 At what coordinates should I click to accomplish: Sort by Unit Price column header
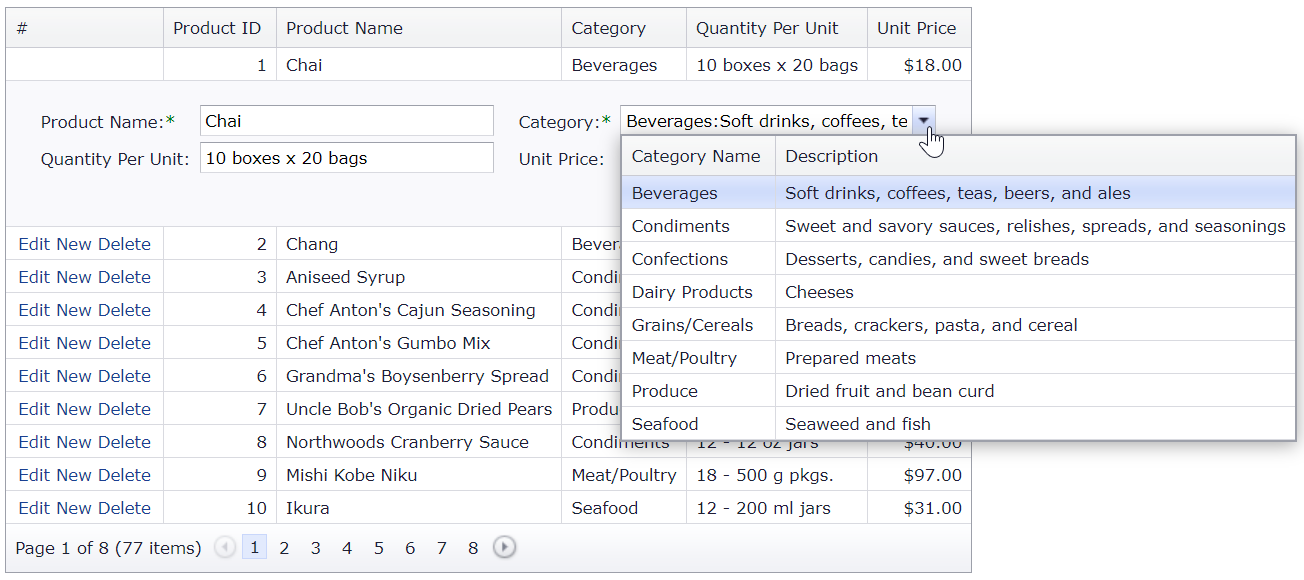pos(916,28)
